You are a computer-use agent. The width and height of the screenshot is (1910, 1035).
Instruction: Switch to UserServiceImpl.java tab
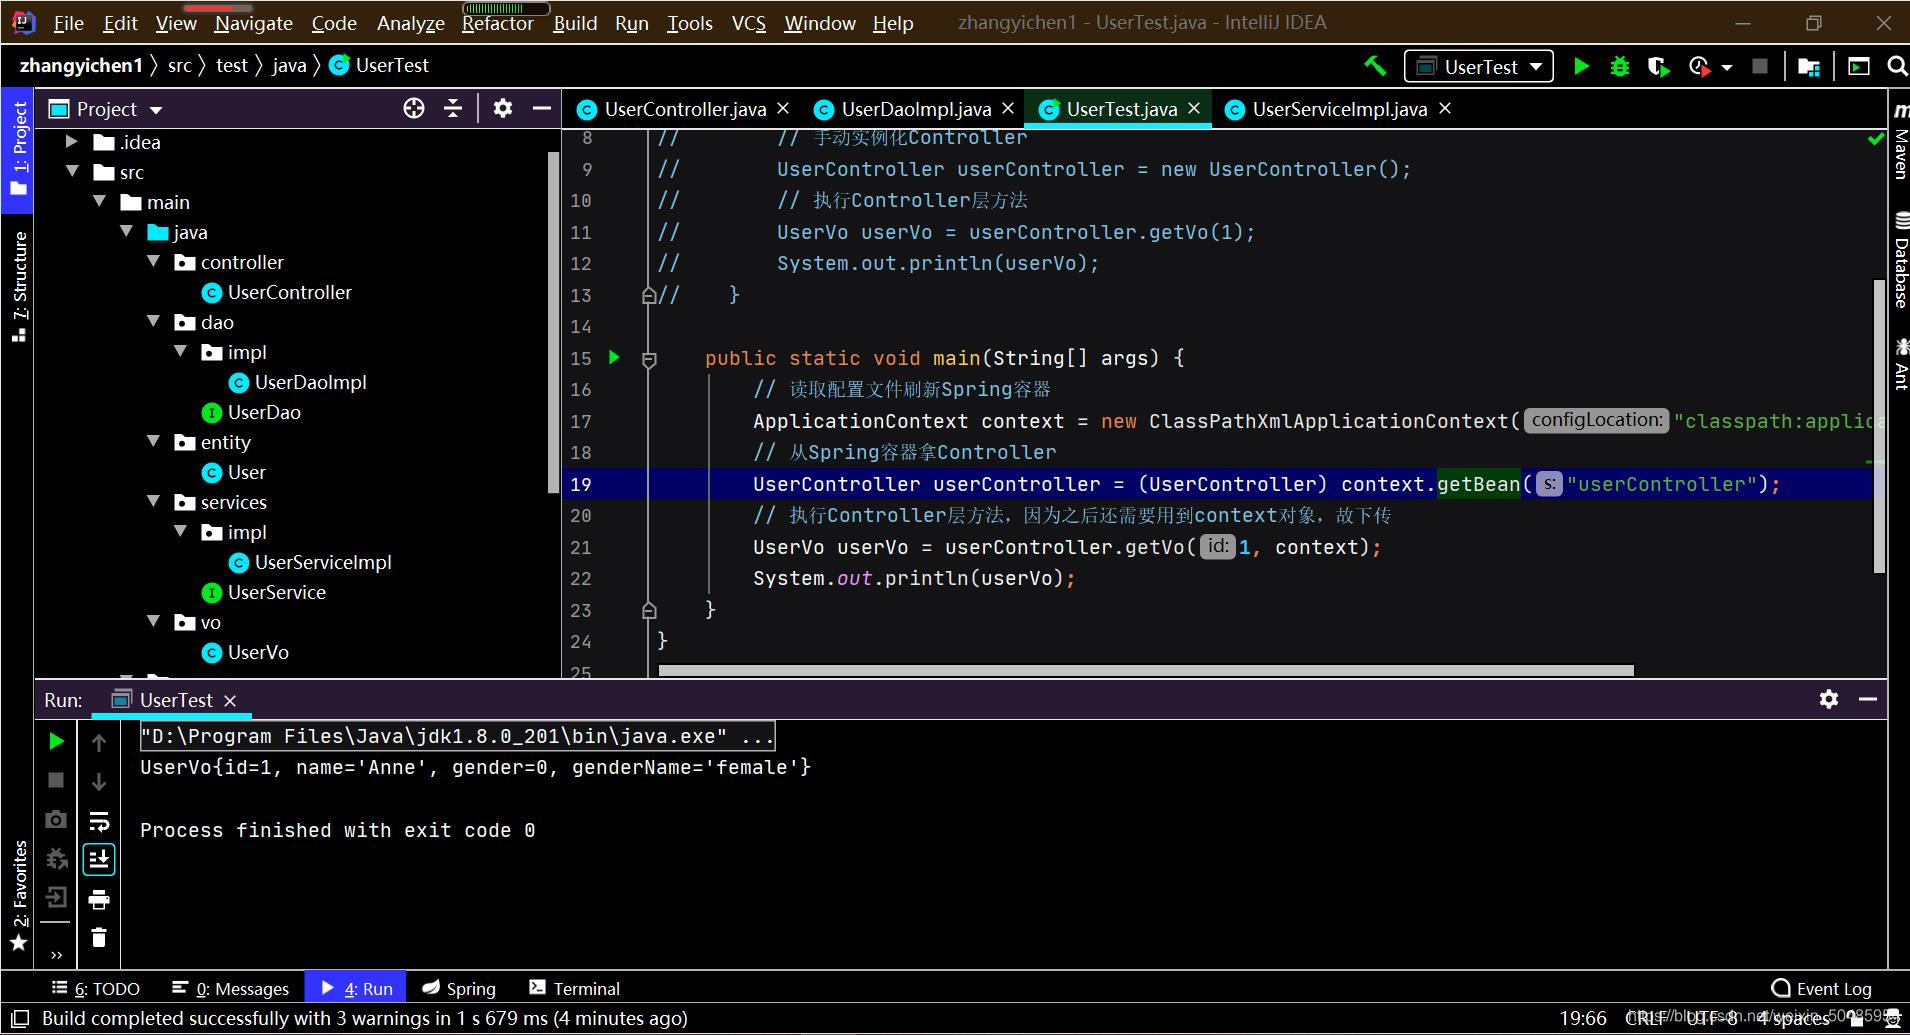pyautogui.click(x=1339, y=109)
